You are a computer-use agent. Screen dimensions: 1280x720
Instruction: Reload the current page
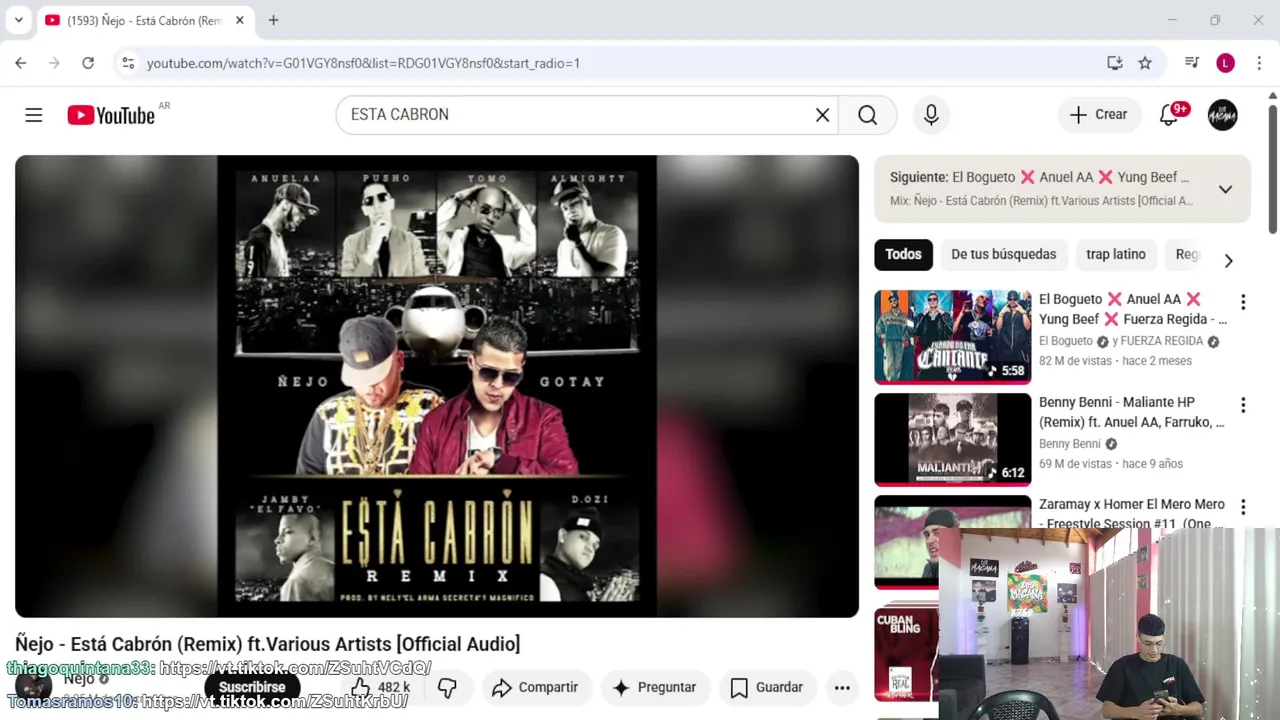pyautogui.click(x=88, y=63)
